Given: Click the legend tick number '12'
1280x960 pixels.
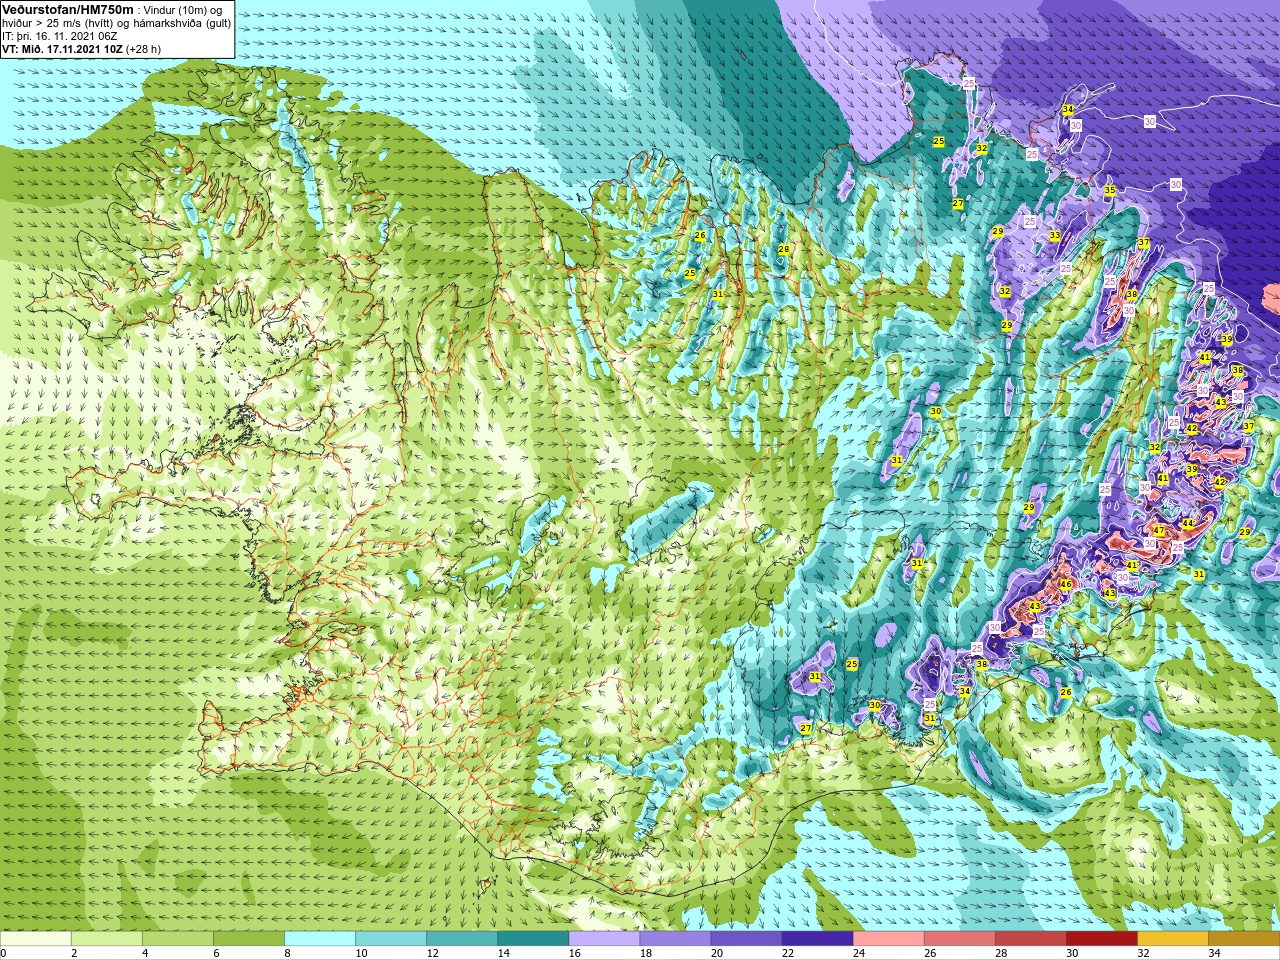Looking at the screenshot, I should [433, 953].
